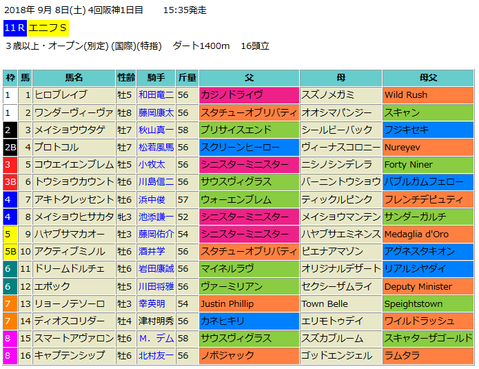This screenshot has height=369, width=479.
Task: Click the 斤量 column header
Action: click(187, 78)
